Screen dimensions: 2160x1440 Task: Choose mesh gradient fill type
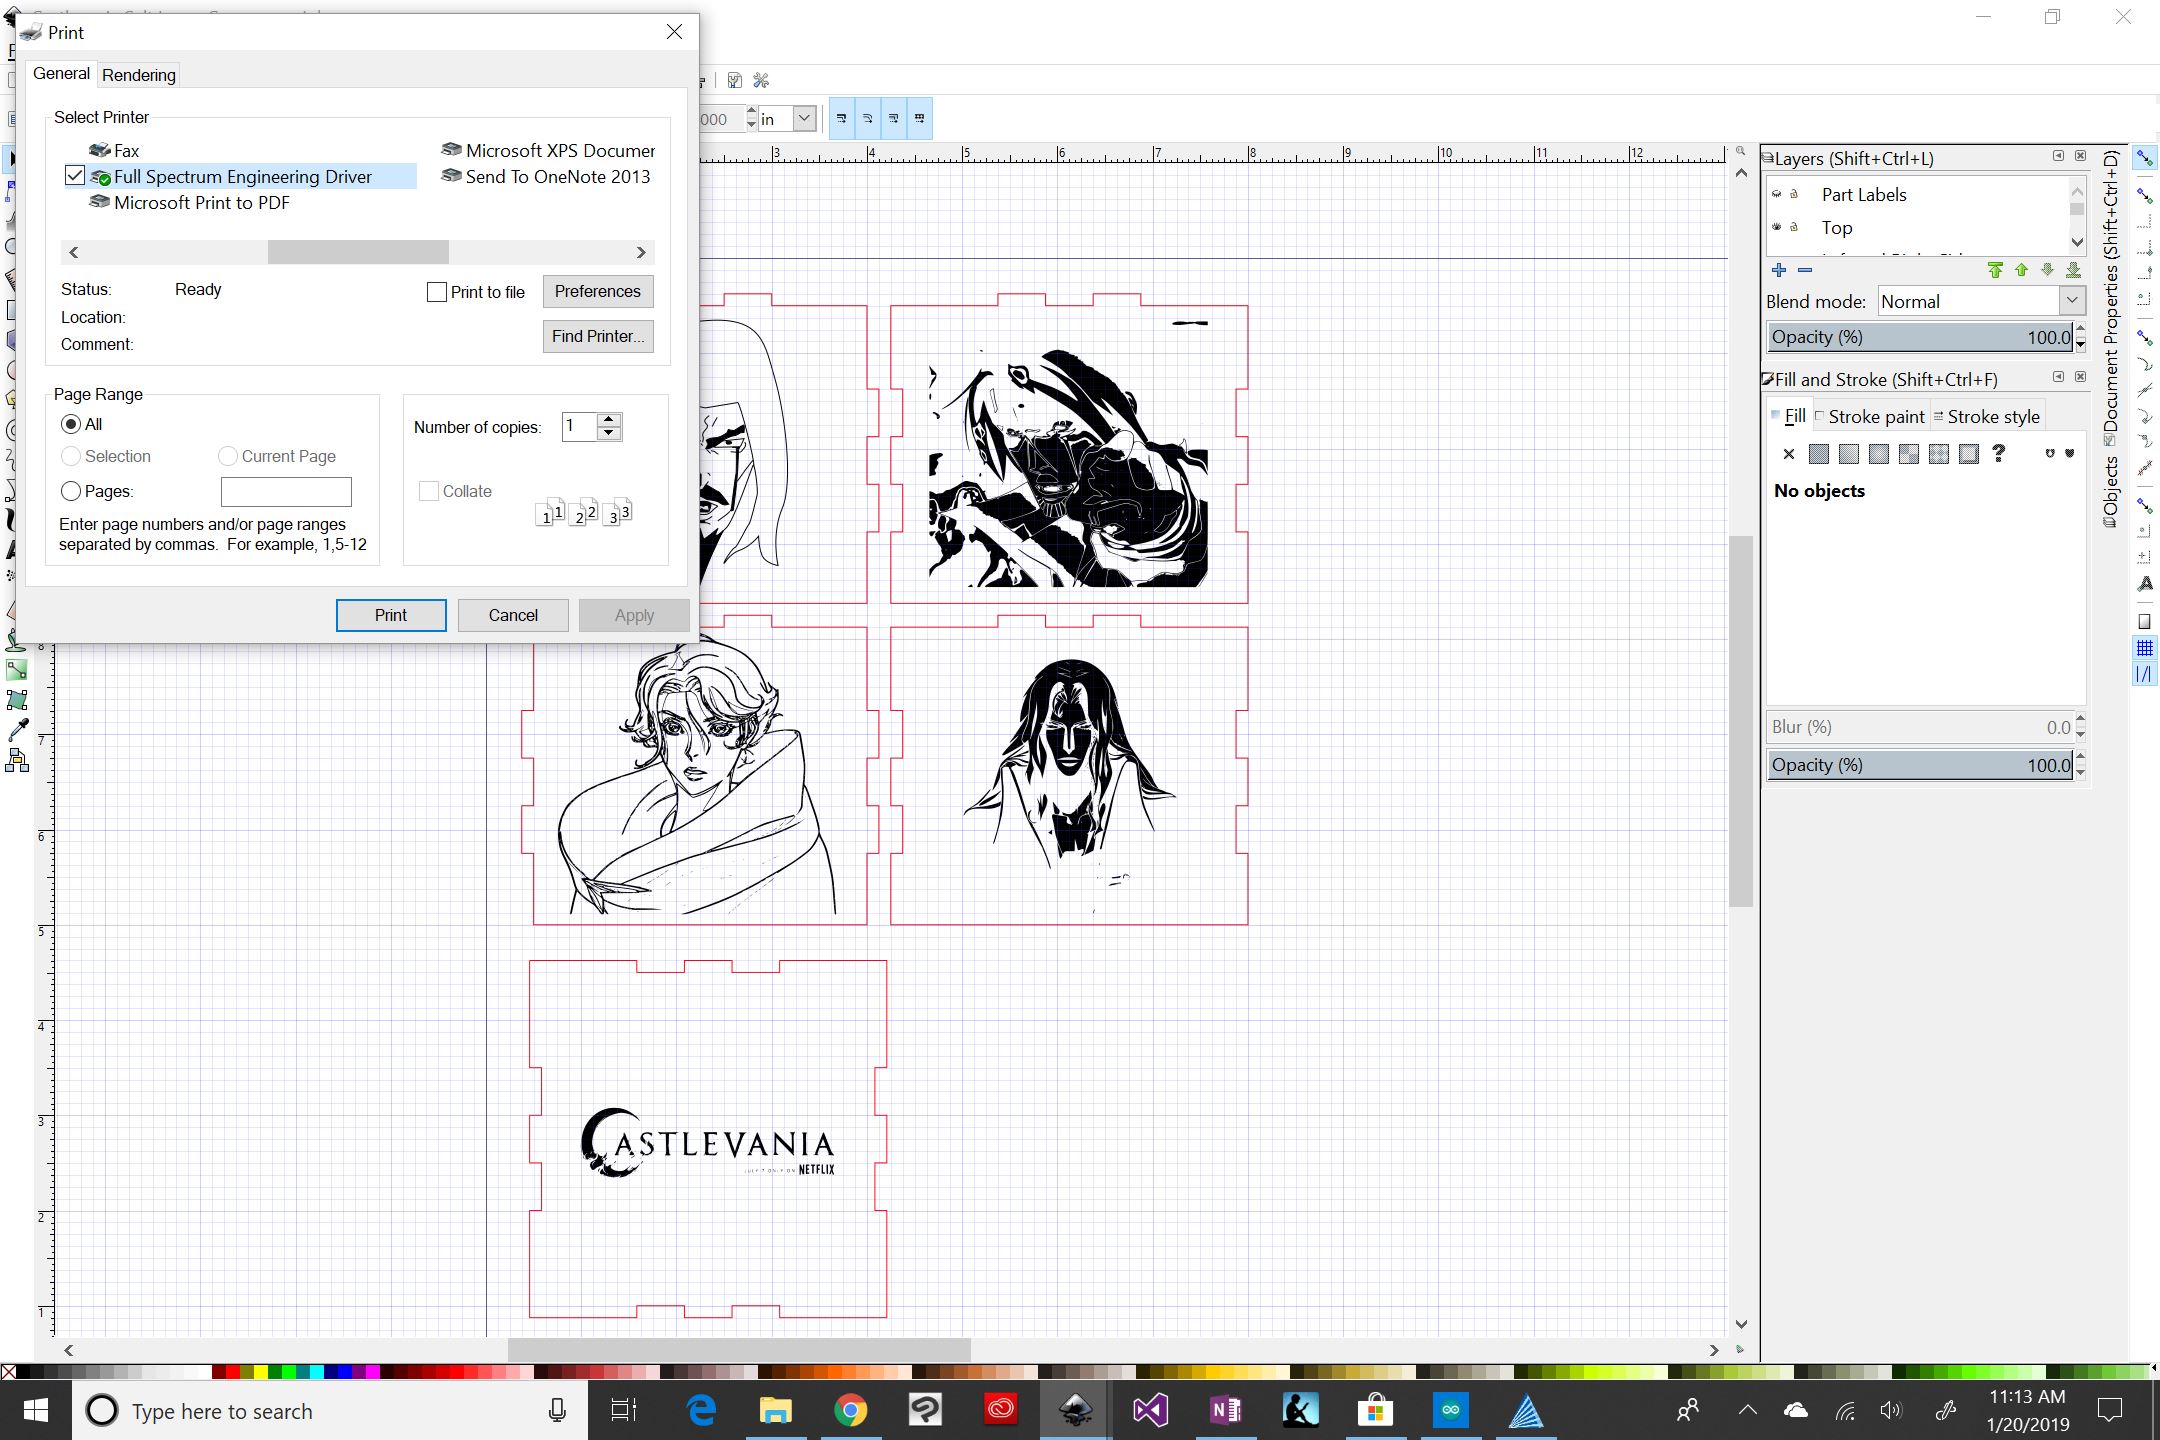coord(1909,454)
